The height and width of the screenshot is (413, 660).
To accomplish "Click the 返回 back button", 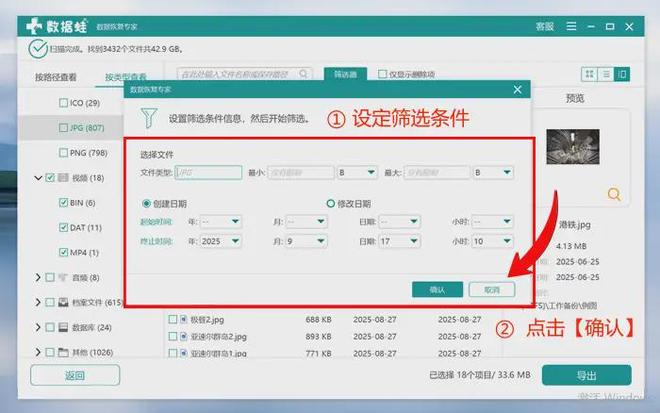I will click(x=75, y=375).
